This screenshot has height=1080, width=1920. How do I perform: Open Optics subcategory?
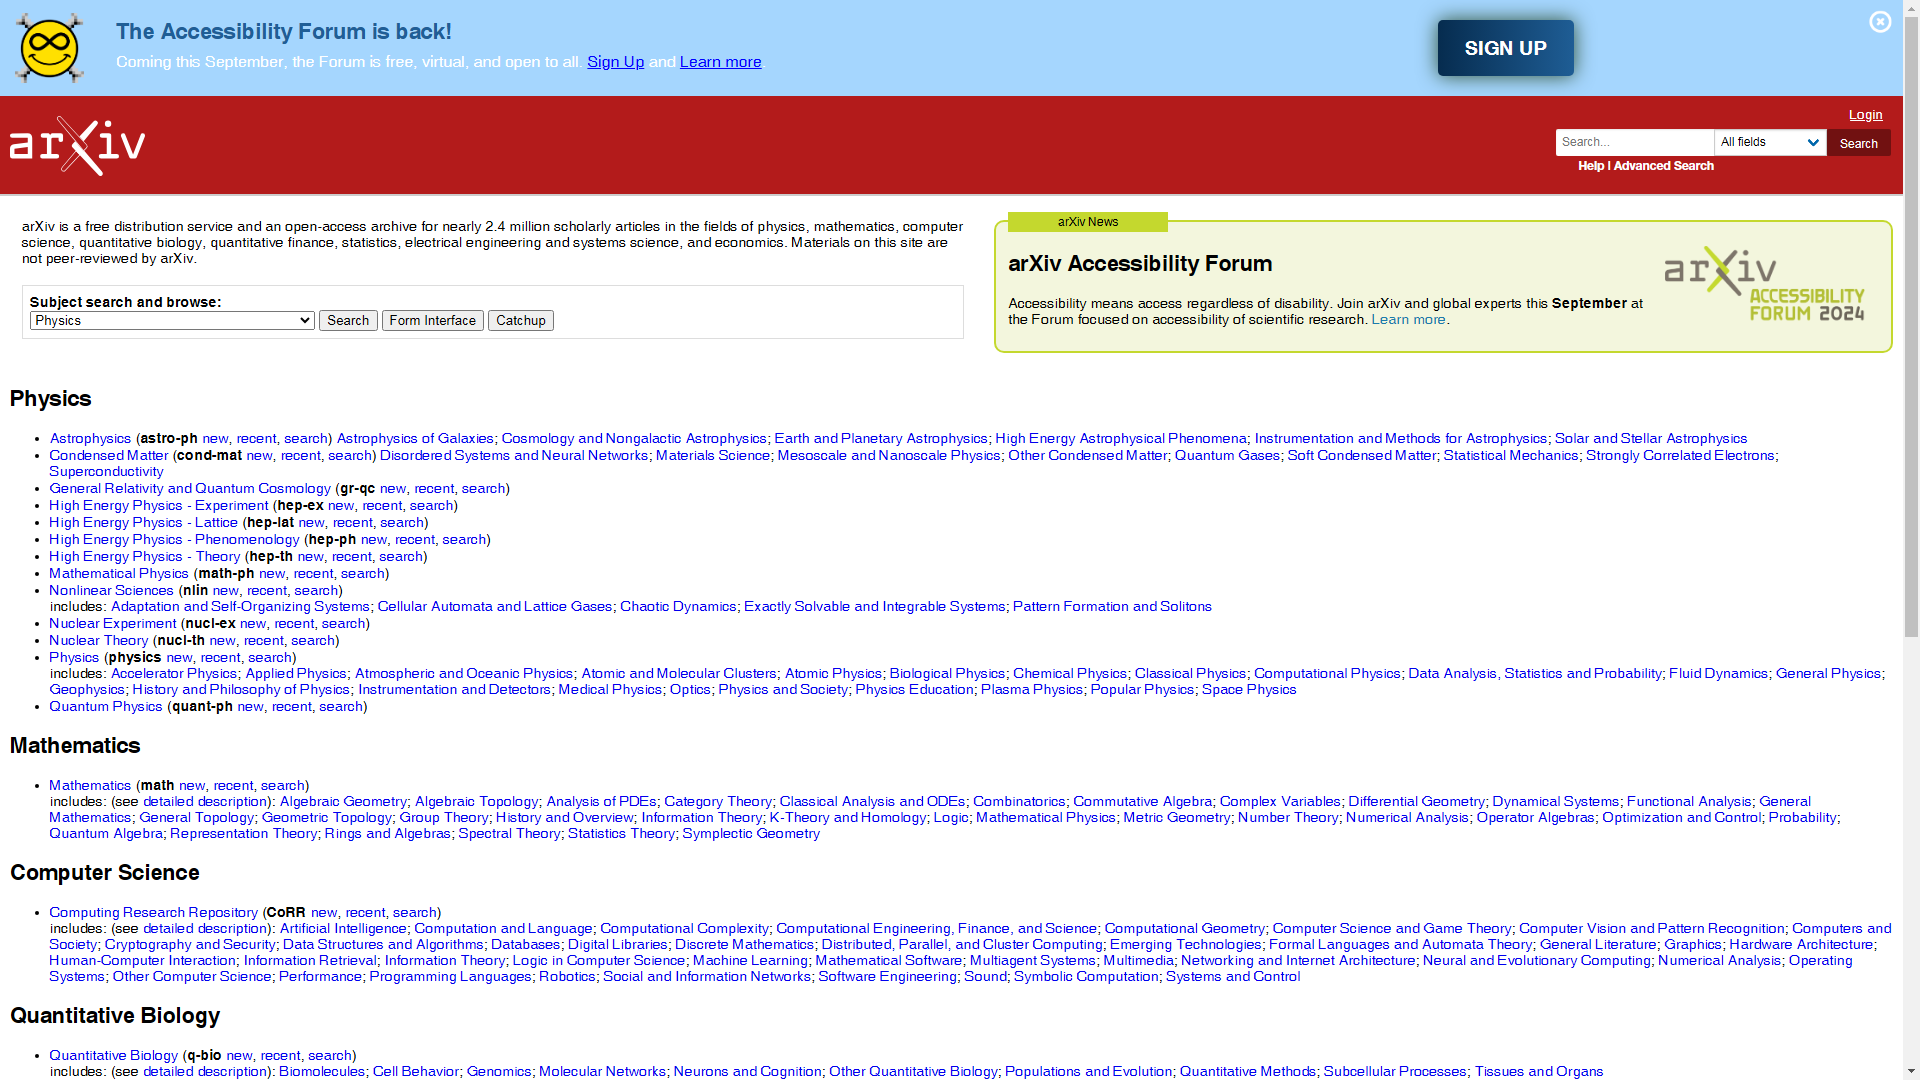(x=690, y=690)
